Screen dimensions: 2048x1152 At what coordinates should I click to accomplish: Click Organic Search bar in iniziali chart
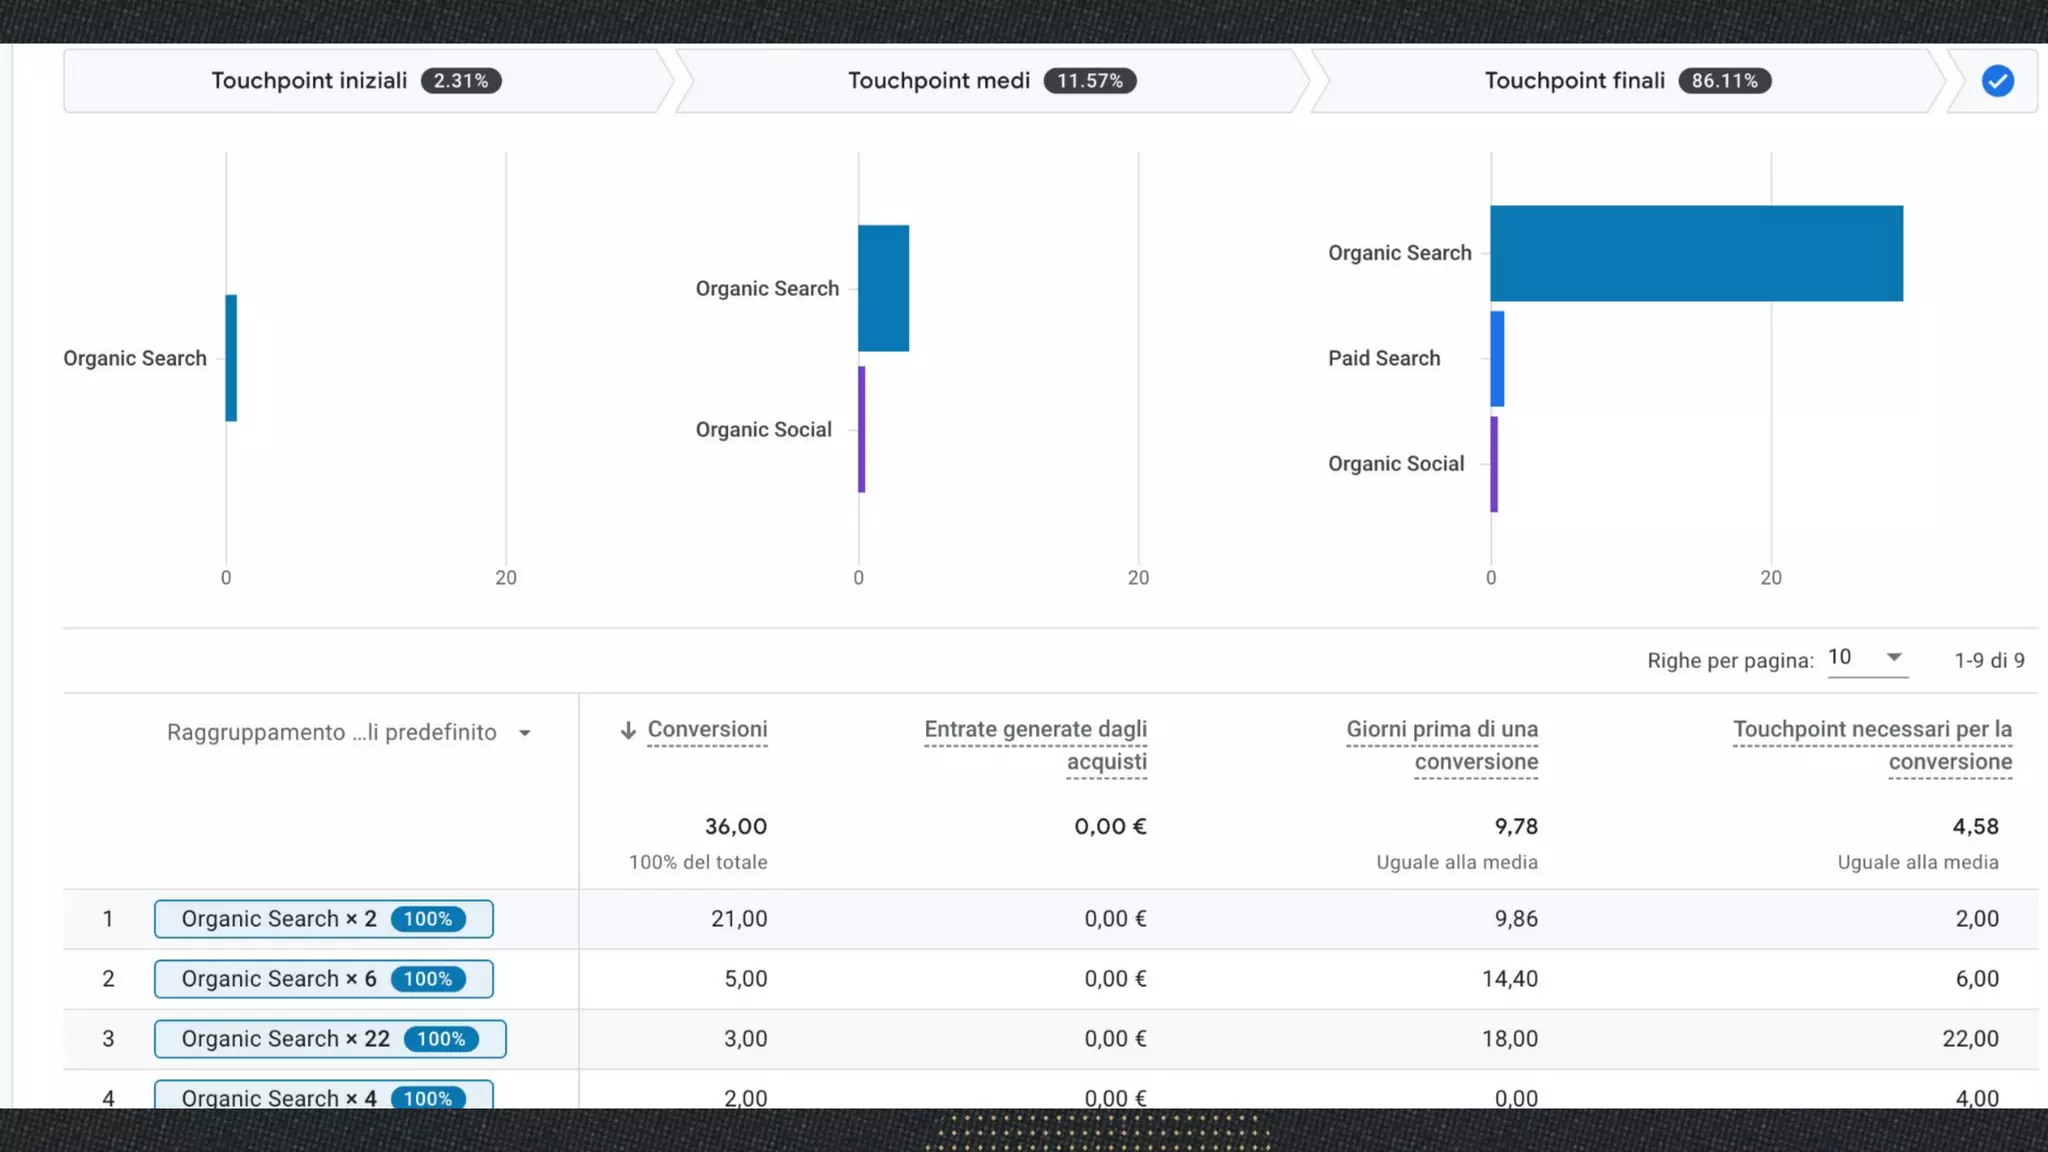tap(231, 358)
